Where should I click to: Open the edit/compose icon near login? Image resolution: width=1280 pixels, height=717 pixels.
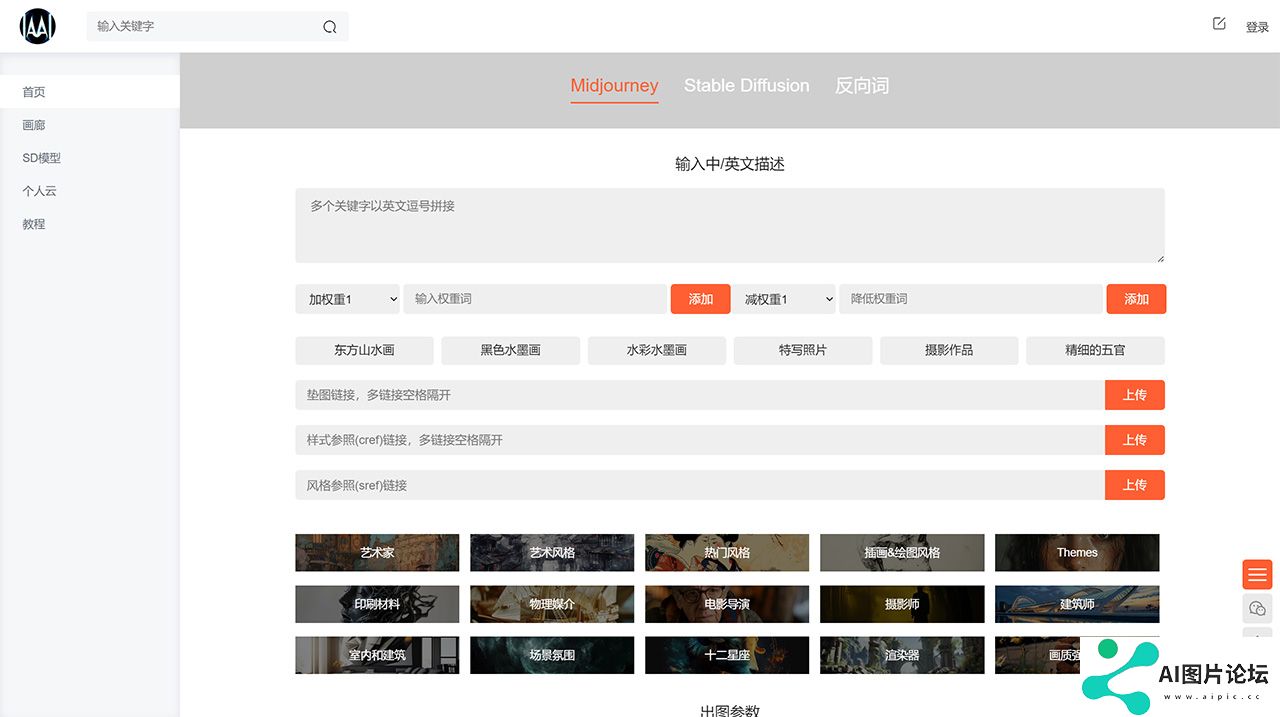(x=1219, y=23)
